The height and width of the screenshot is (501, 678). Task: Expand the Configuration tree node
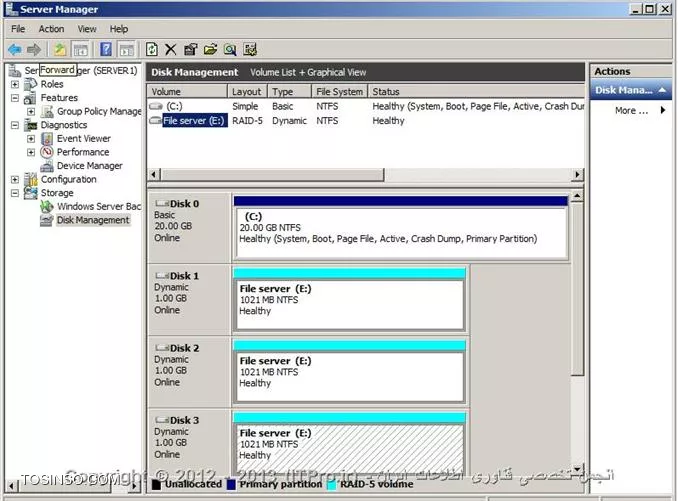15,179
